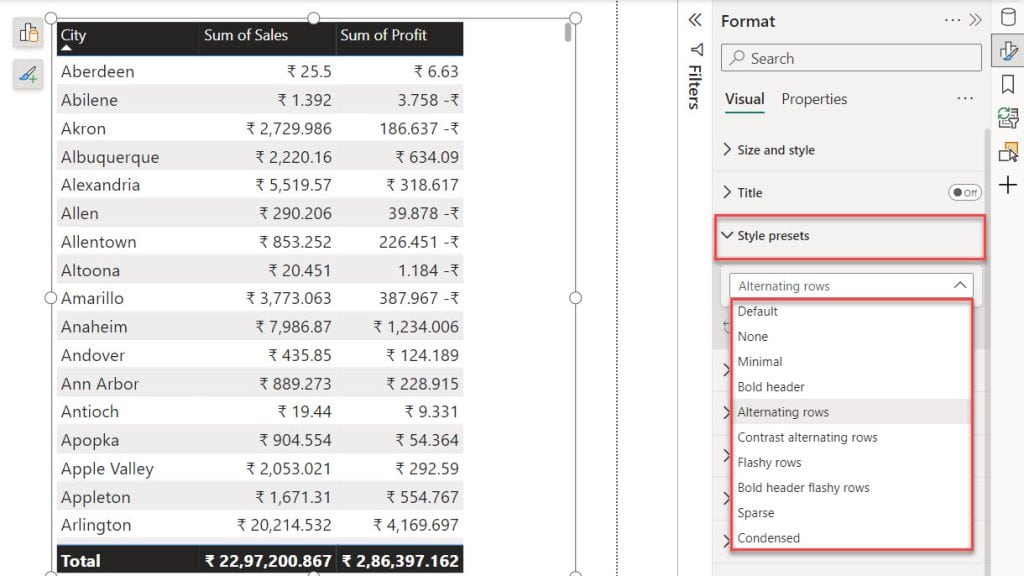
Task: Select the Aberdeen row city cell
Action: [x=97, y=71]
